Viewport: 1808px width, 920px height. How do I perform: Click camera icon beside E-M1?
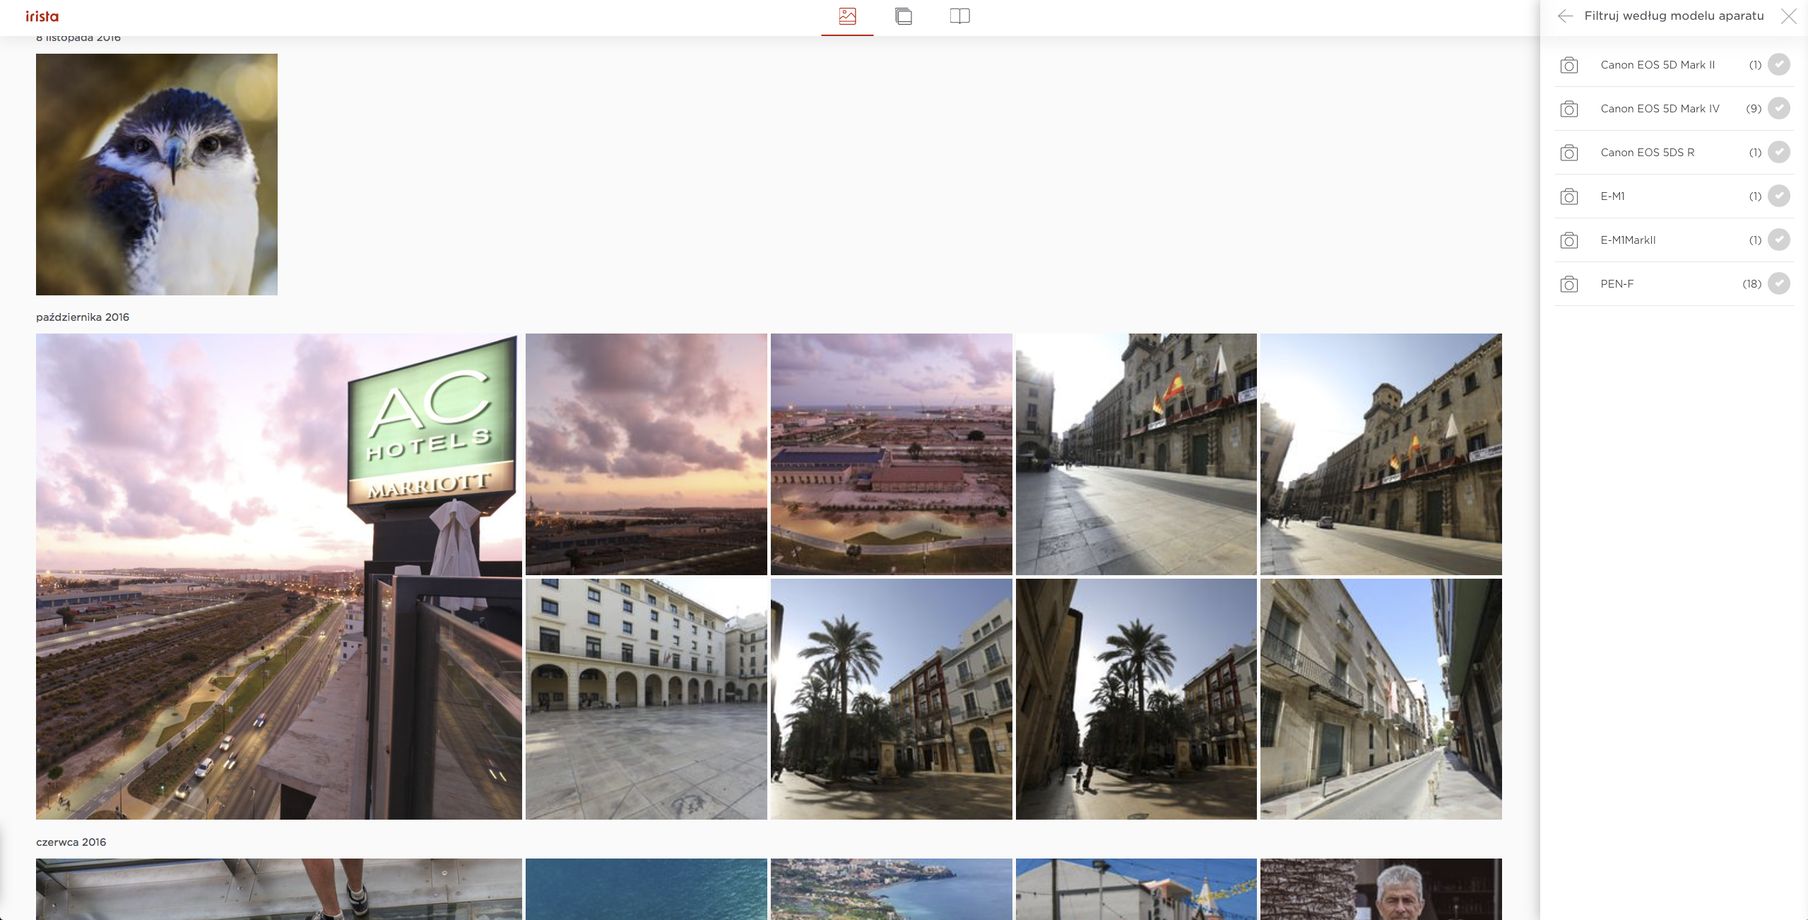pyautogui.click(x=1569, y=197)
